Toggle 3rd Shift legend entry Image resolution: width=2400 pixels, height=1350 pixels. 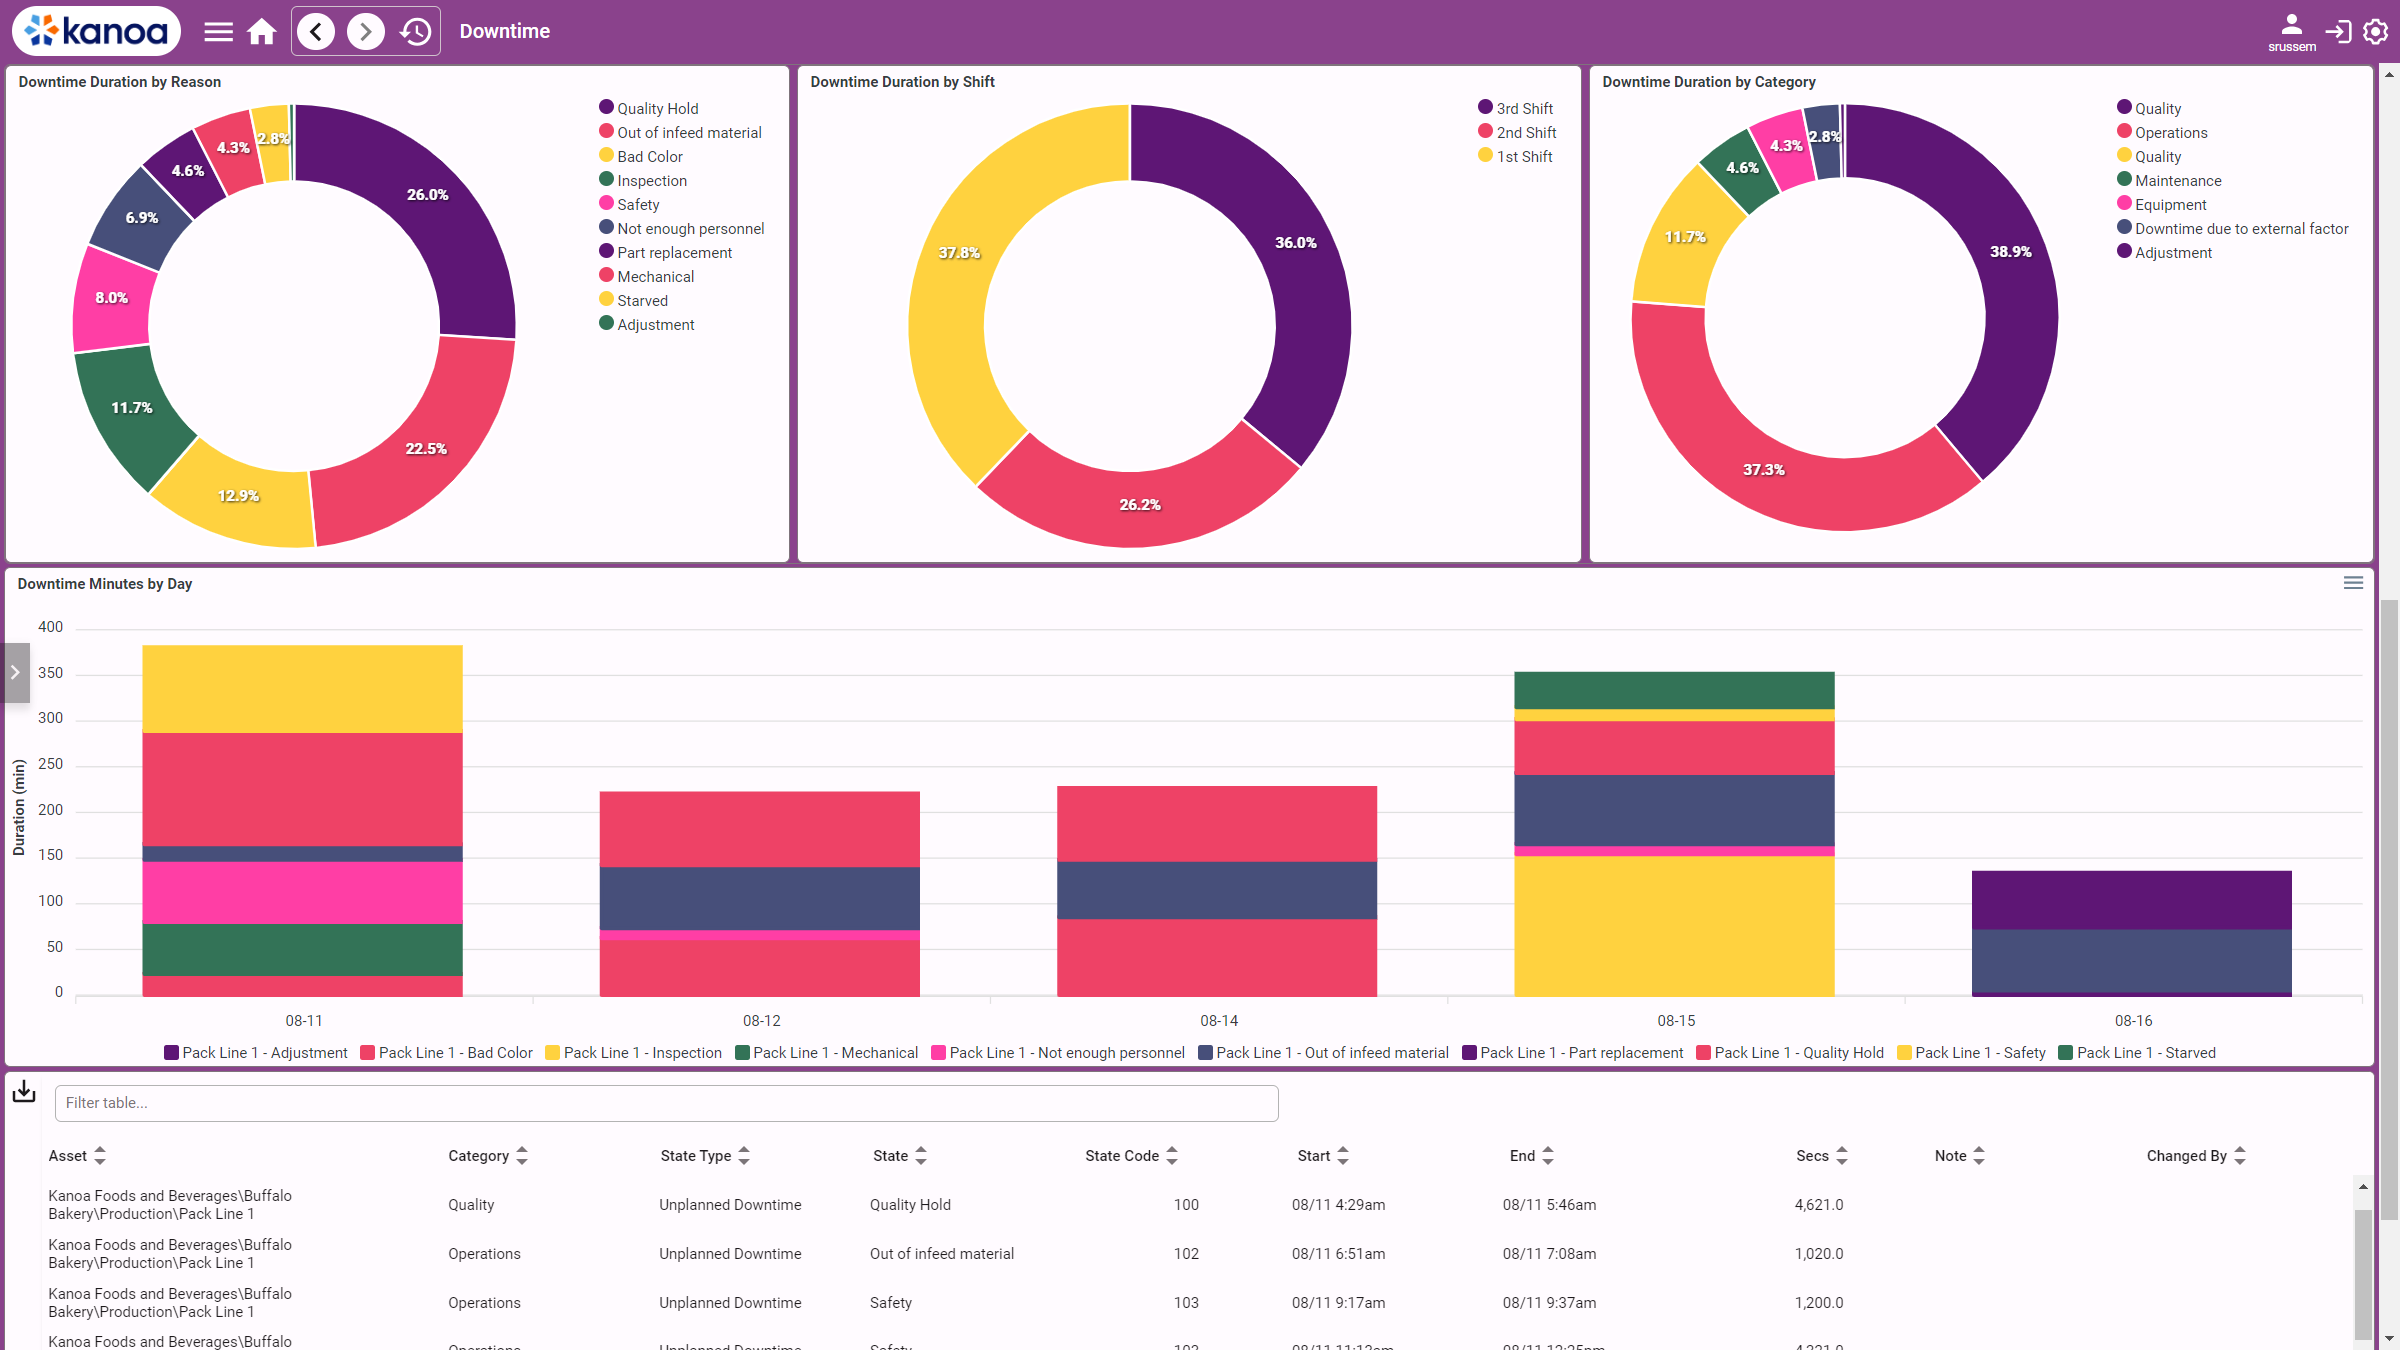tap(1516, 108)
